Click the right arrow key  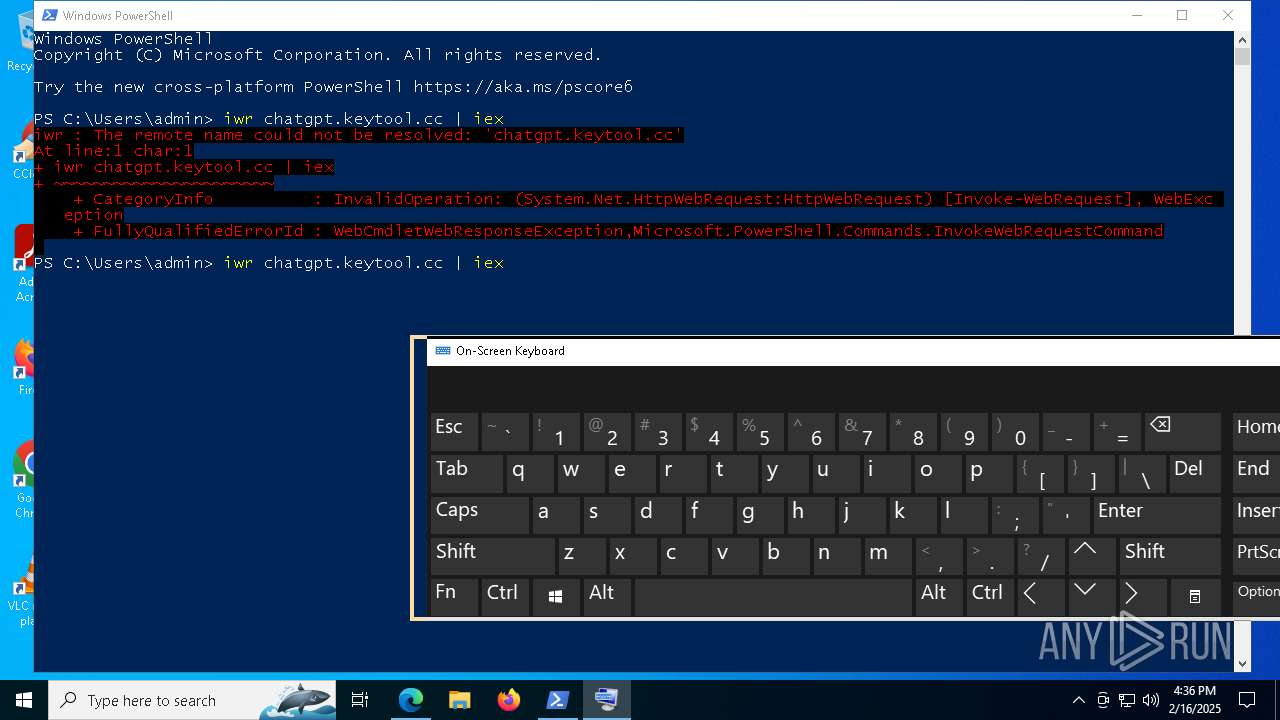click(1143, 596)
